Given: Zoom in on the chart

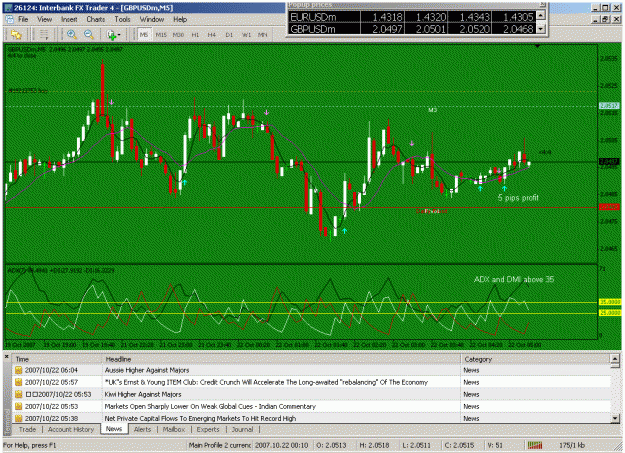Looking at the screenshot, I should click(72, 35).
